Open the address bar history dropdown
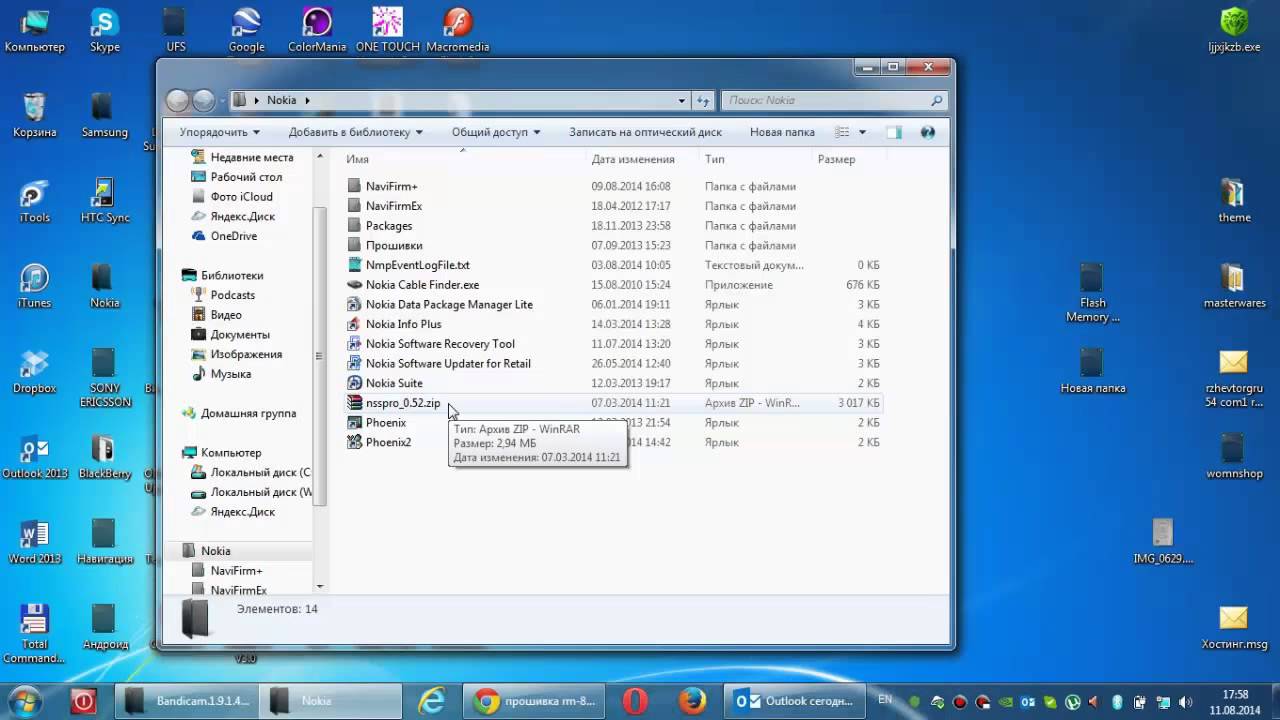This screenshot has width=1280, height=720. (682, 100)
